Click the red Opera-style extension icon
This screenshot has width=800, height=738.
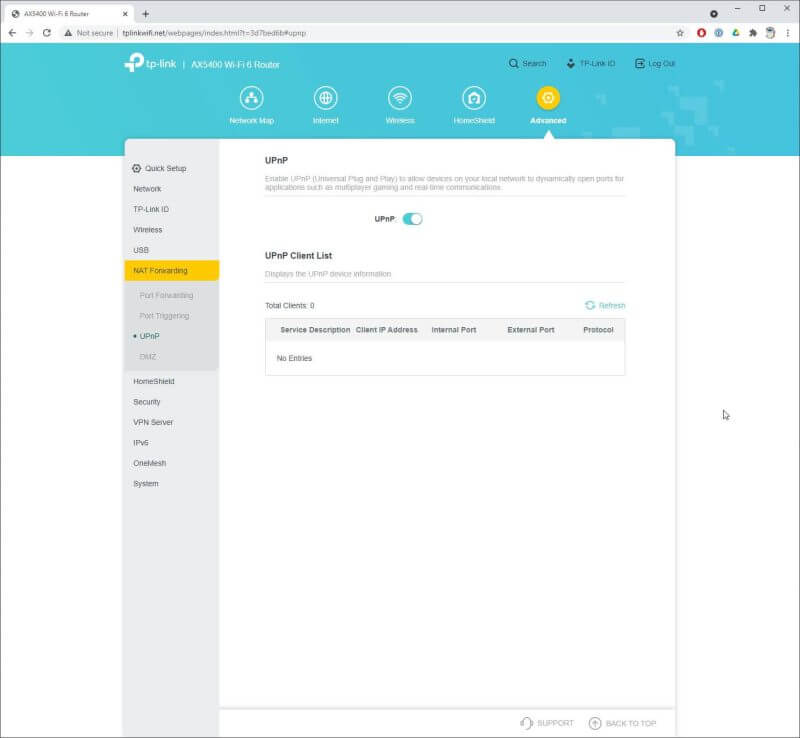click(x=702, y=33)
